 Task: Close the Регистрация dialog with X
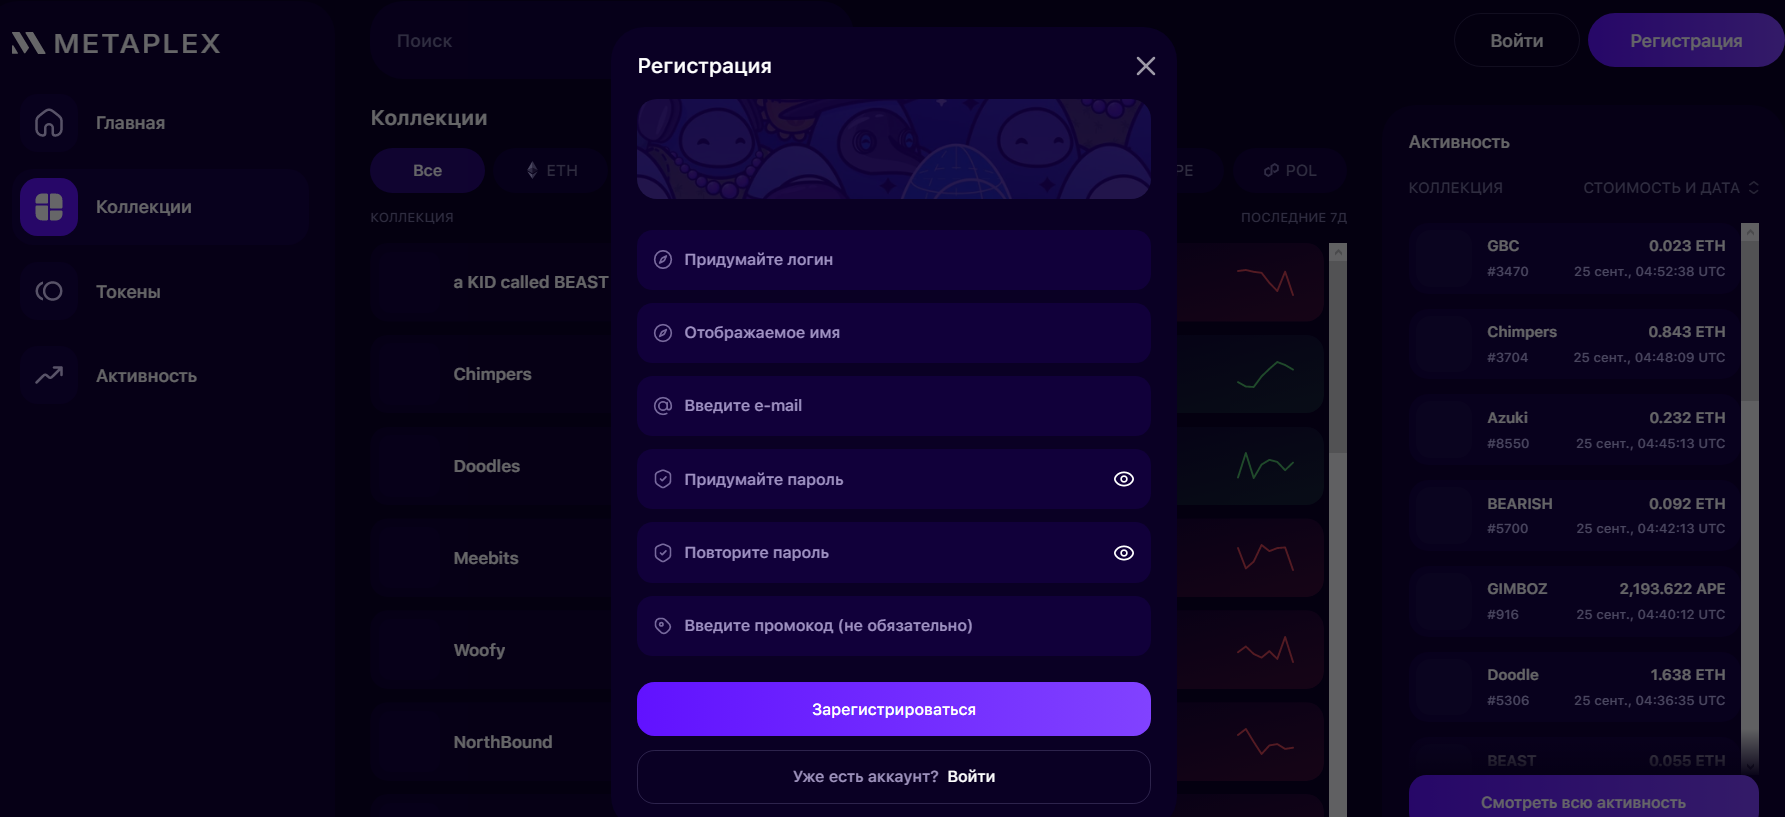click(x=1146, y=66)
